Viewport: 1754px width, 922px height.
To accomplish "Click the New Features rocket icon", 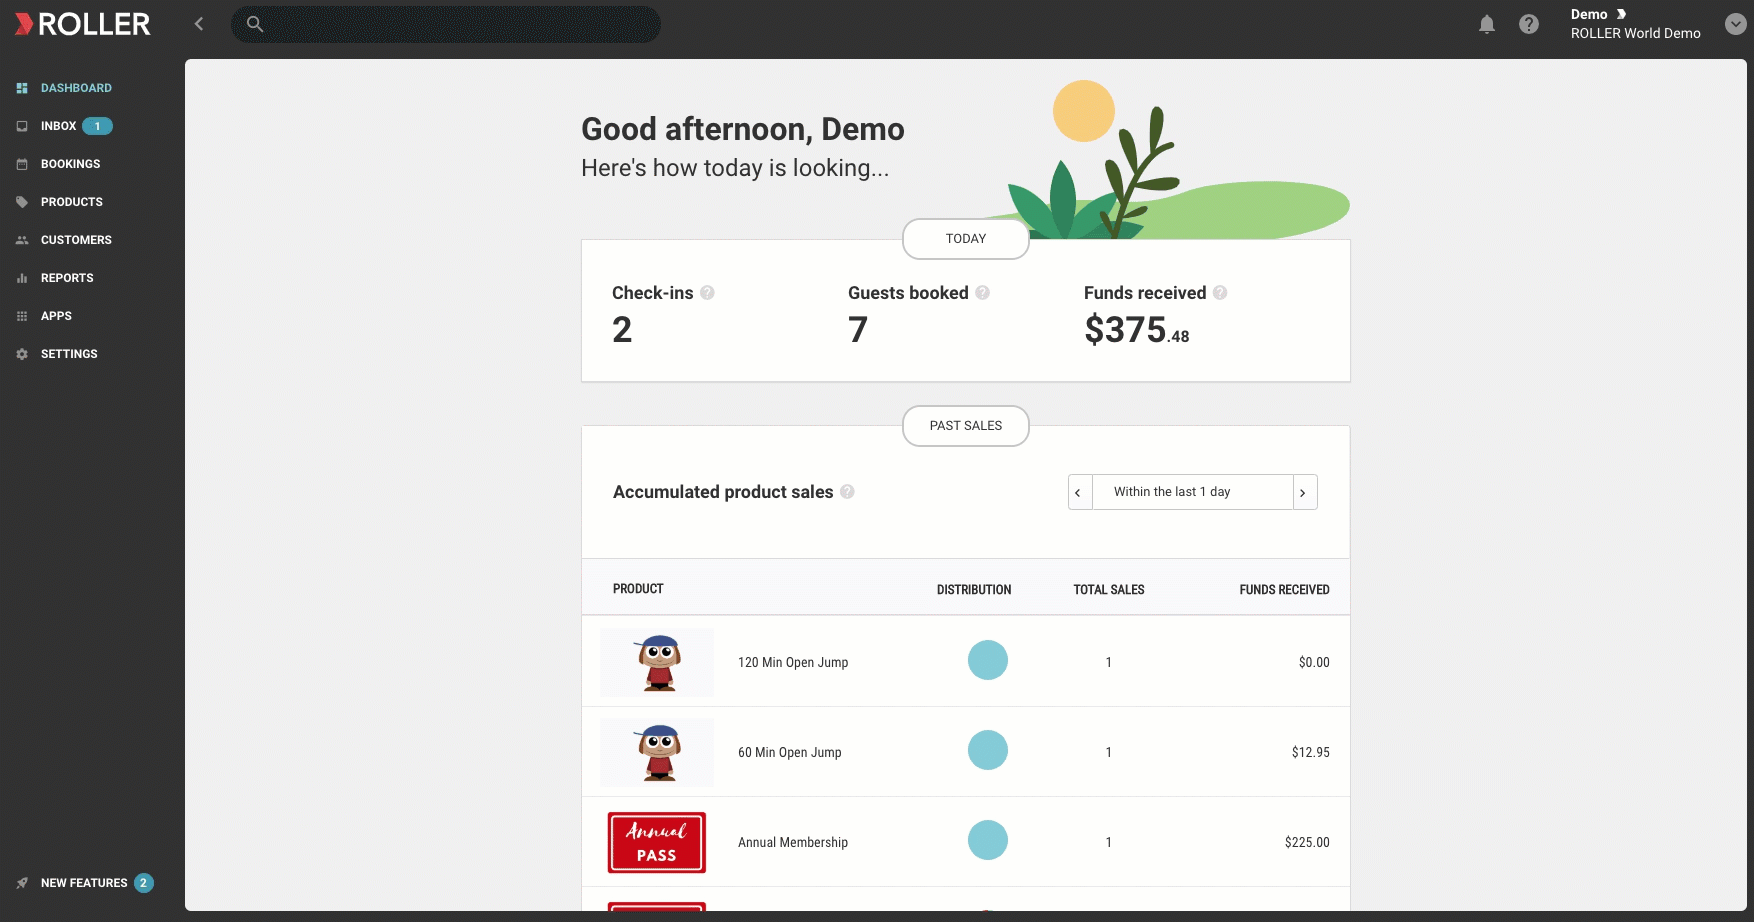I will pos(22,883).
